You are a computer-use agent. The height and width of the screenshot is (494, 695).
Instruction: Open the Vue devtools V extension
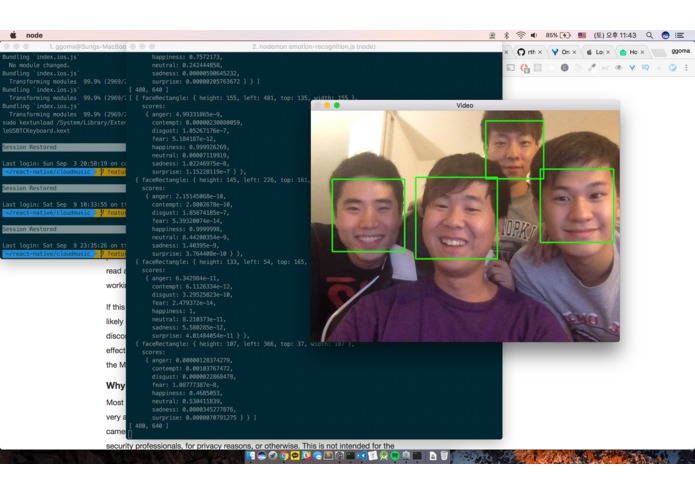click(632, 68)
